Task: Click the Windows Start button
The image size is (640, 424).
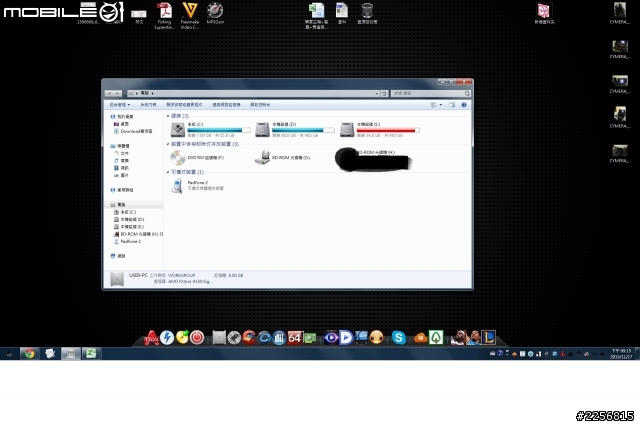Action: pyautogui.click(x=9, y=353)
